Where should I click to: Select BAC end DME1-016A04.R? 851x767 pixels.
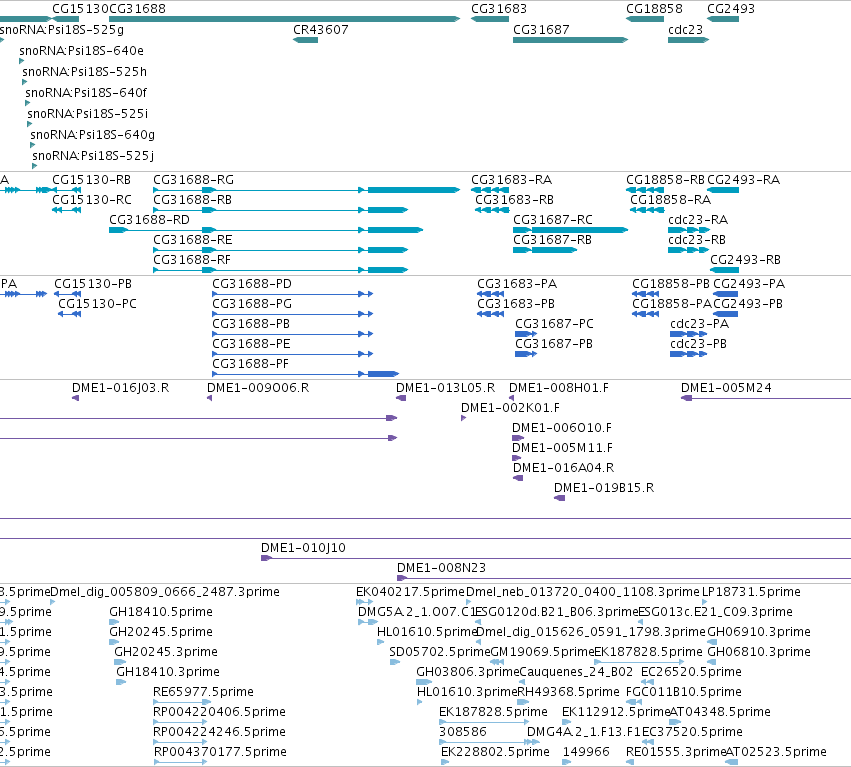click(563, 468)
